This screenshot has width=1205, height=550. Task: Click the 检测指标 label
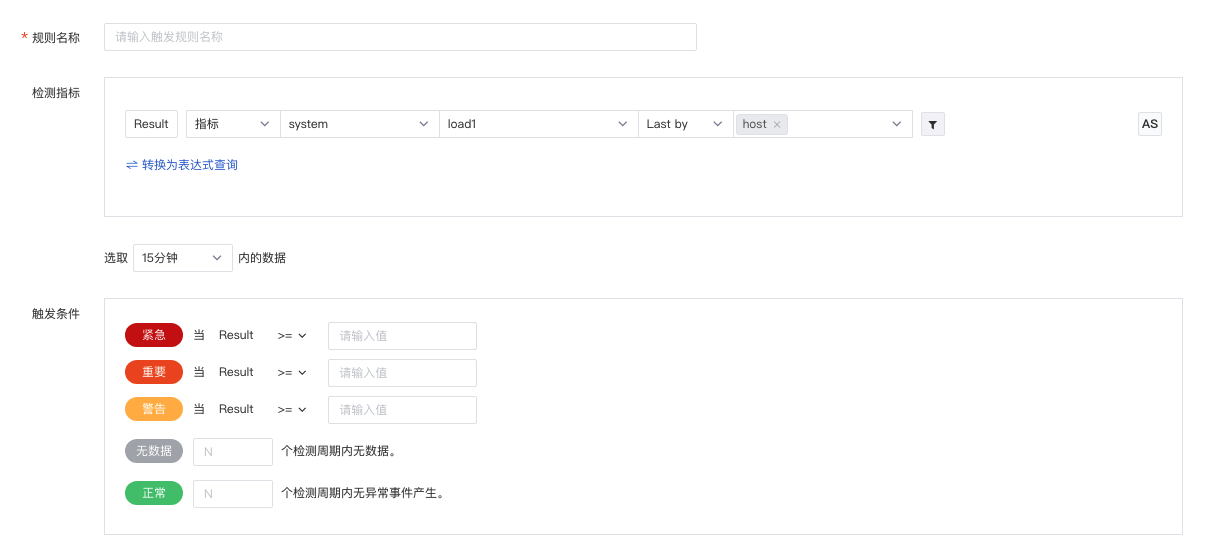pos(56,93)
